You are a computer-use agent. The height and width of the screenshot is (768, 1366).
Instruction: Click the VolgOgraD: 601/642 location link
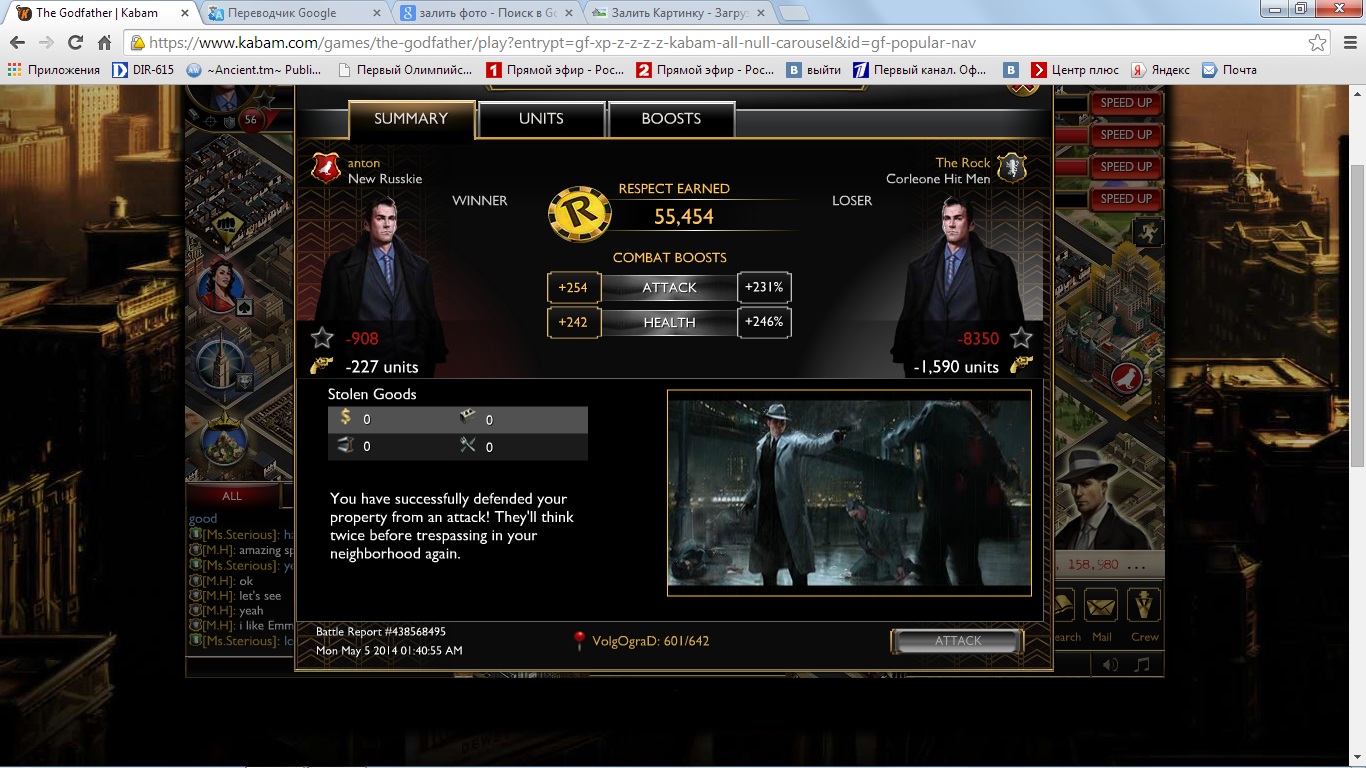pos(651,641)
